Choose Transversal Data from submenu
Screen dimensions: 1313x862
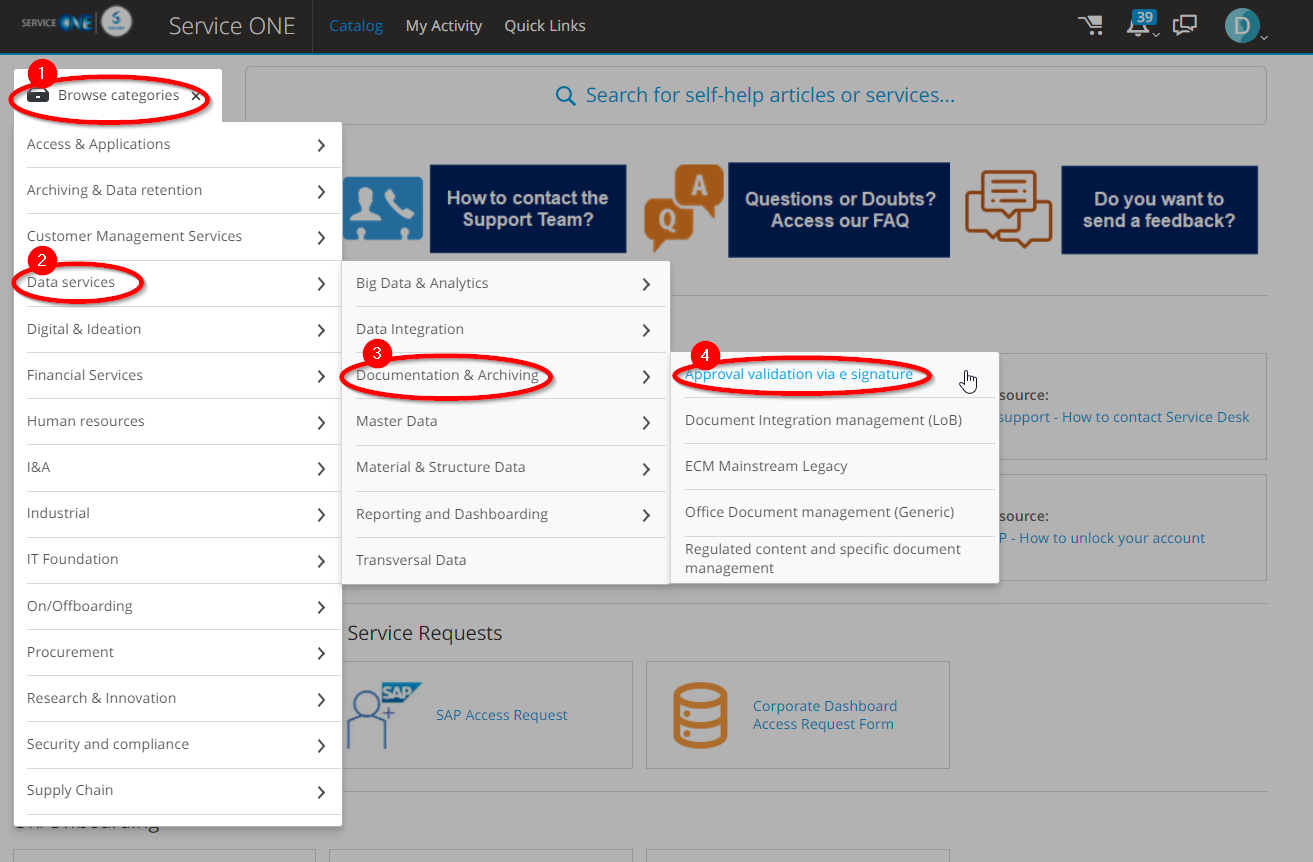(x=411, y=560)
